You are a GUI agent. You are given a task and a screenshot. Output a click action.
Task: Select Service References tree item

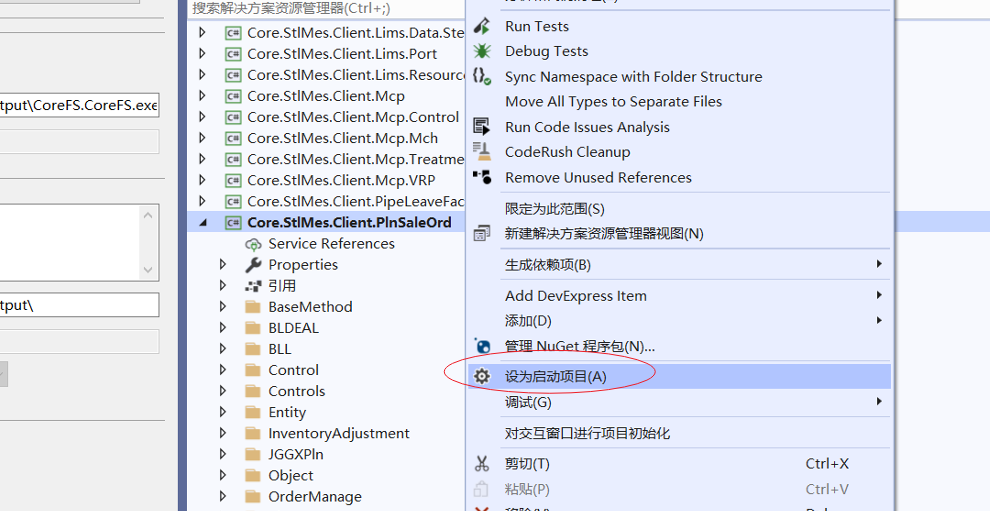click(331, 244)
